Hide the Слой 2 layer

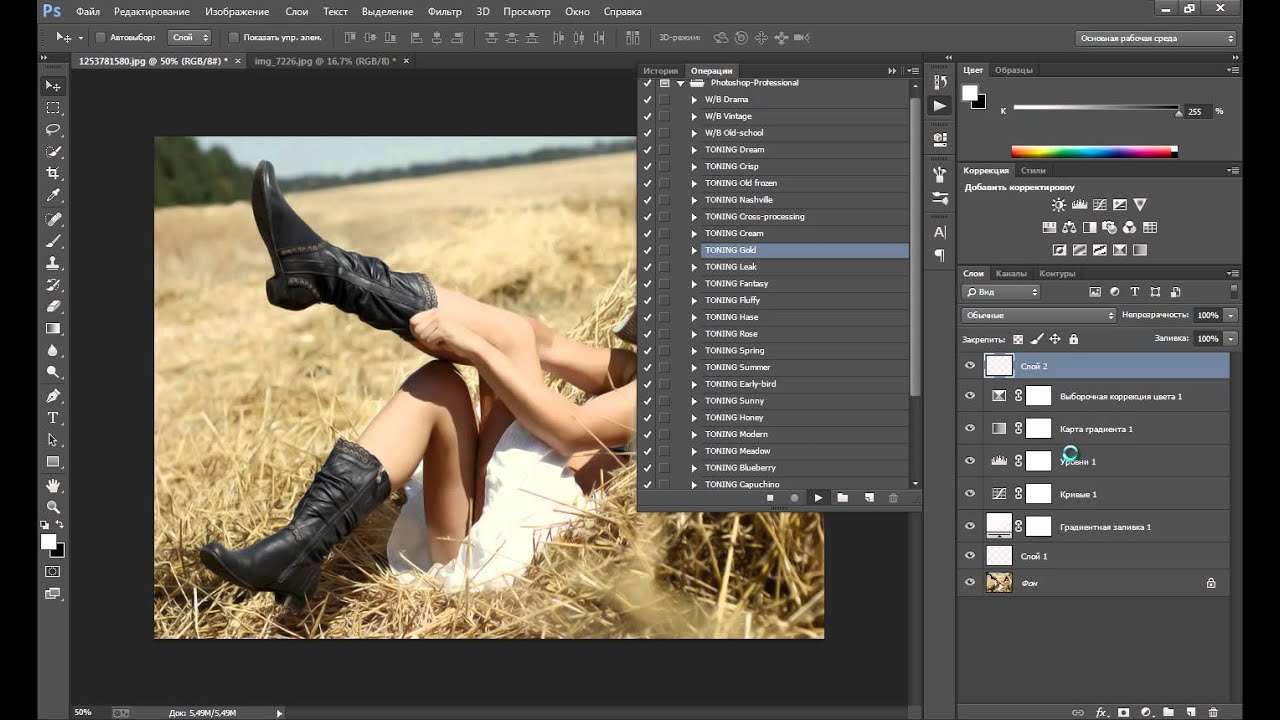click(969, 367)
